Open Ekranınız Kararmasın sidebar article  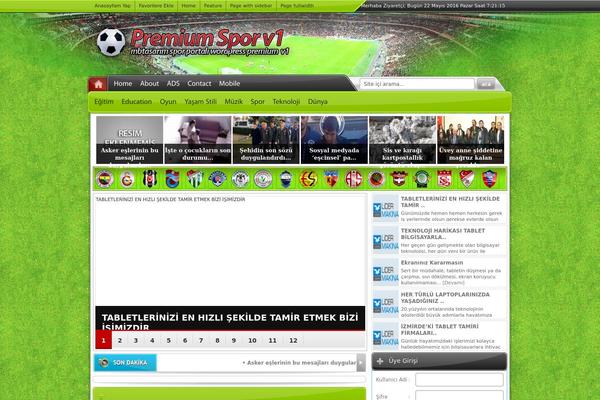(432, 263)
